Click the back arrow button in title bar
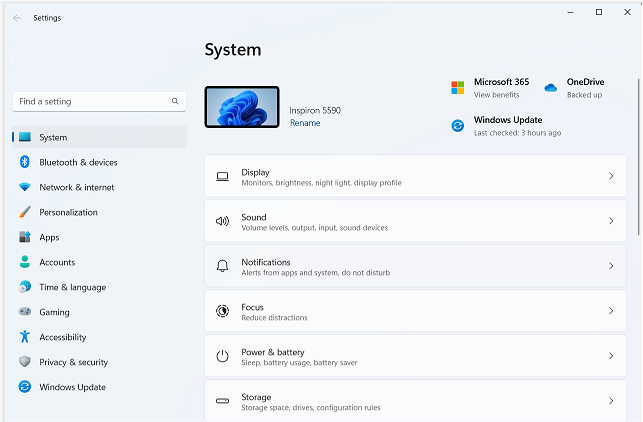643x422 pixels. coord(17,18)
